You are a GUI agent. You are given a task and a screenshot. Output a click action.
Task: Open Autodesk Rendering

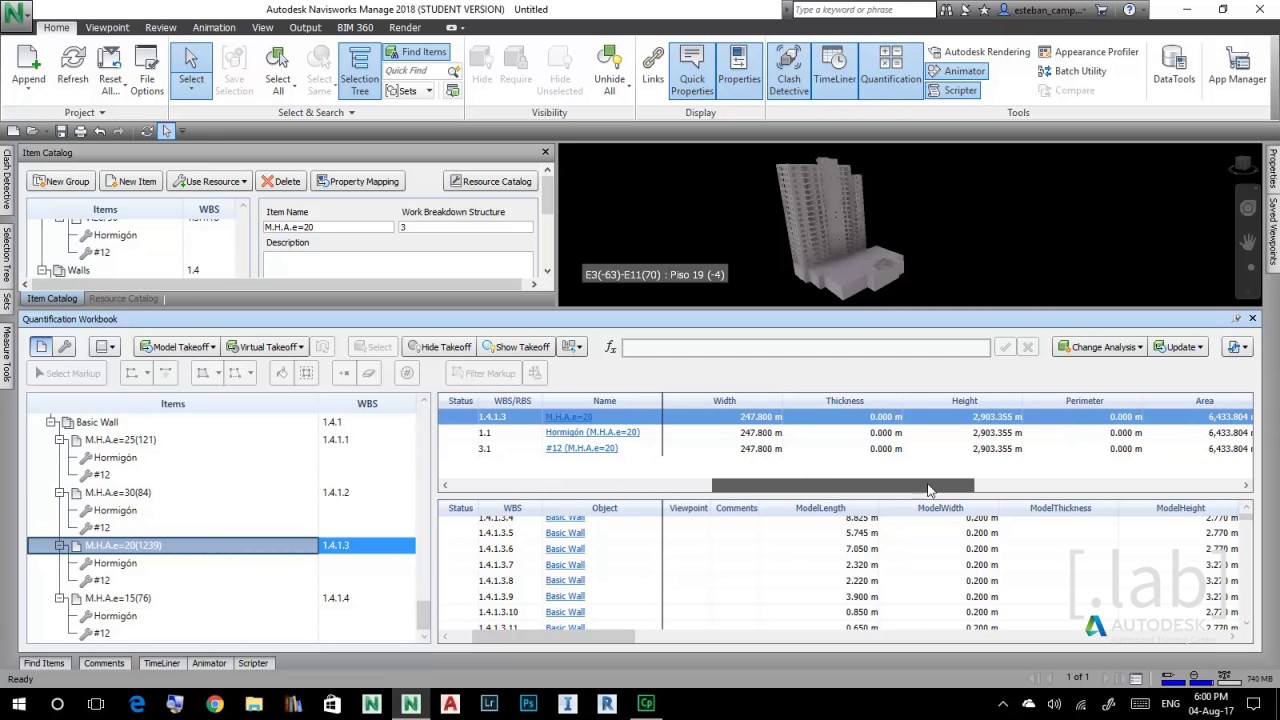(977, 52)
